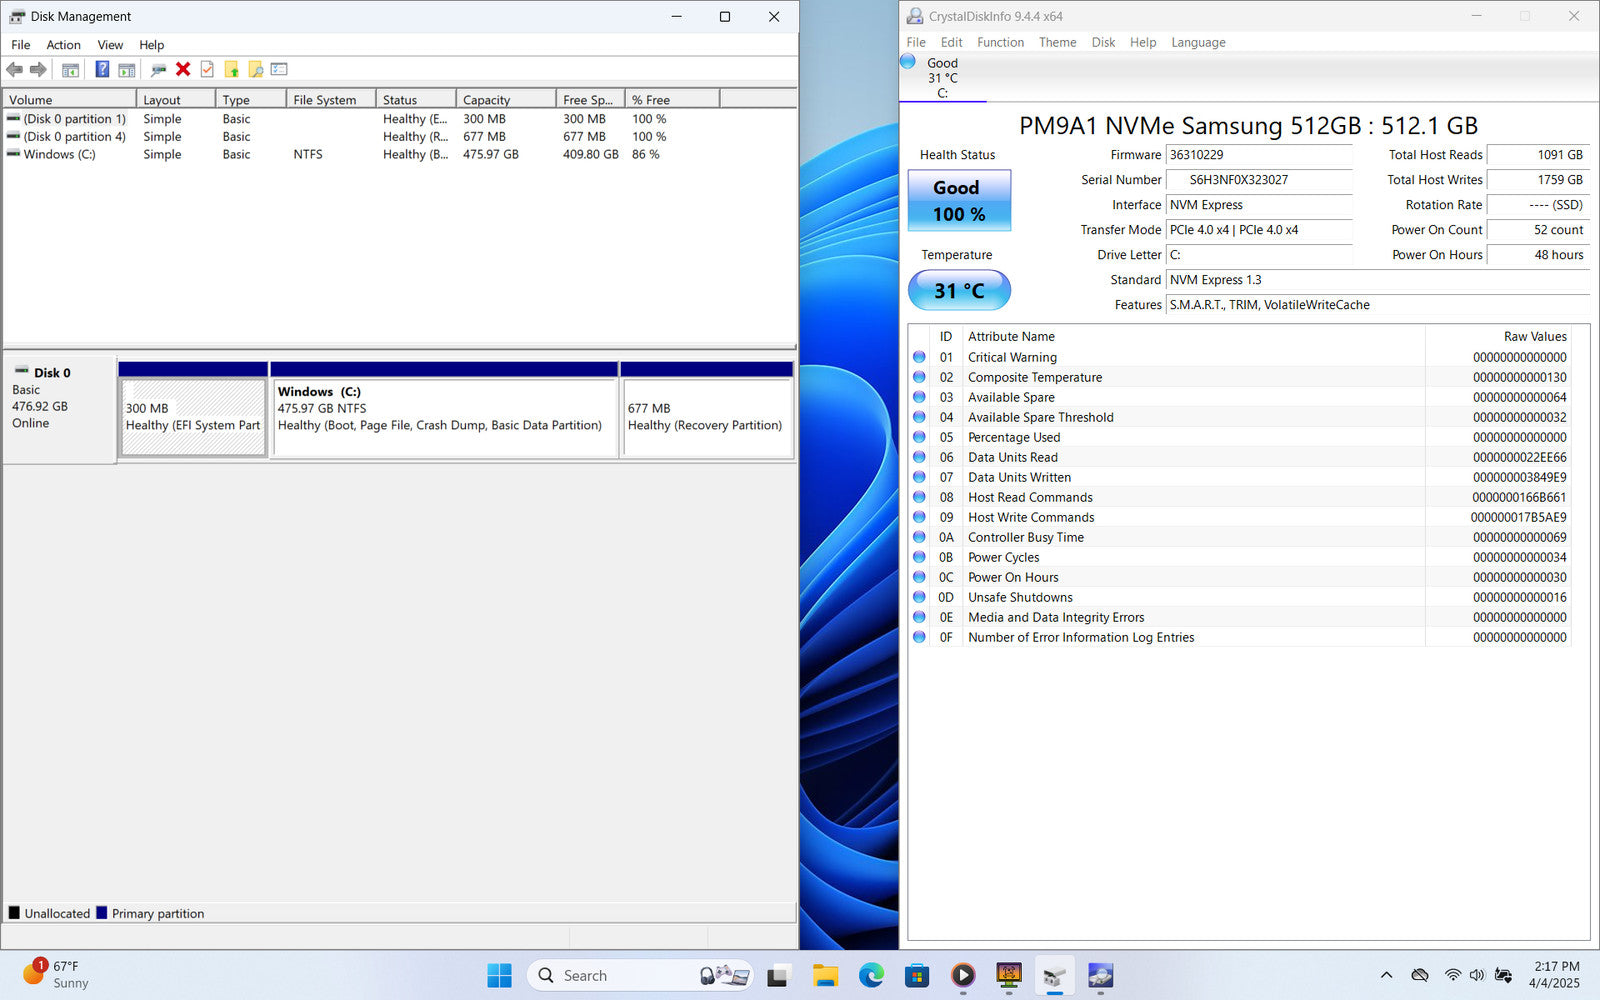This screenshot has height=1000, width=1600.
Task: Open the File menu in CrystalDiskInfo
Action: click(x=916, y=42)
